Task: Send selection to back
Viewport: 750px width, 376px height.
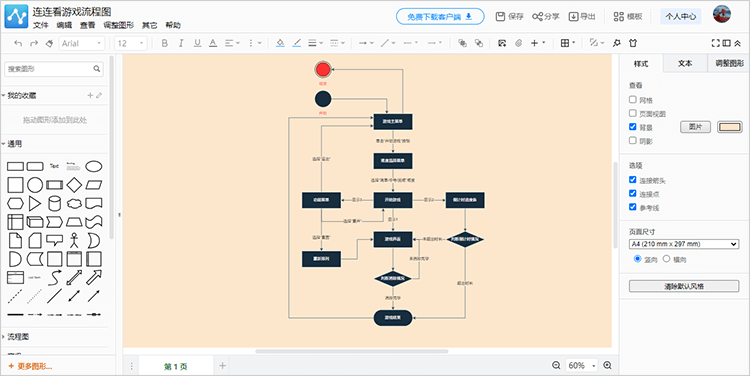Action: pos(478,43)
